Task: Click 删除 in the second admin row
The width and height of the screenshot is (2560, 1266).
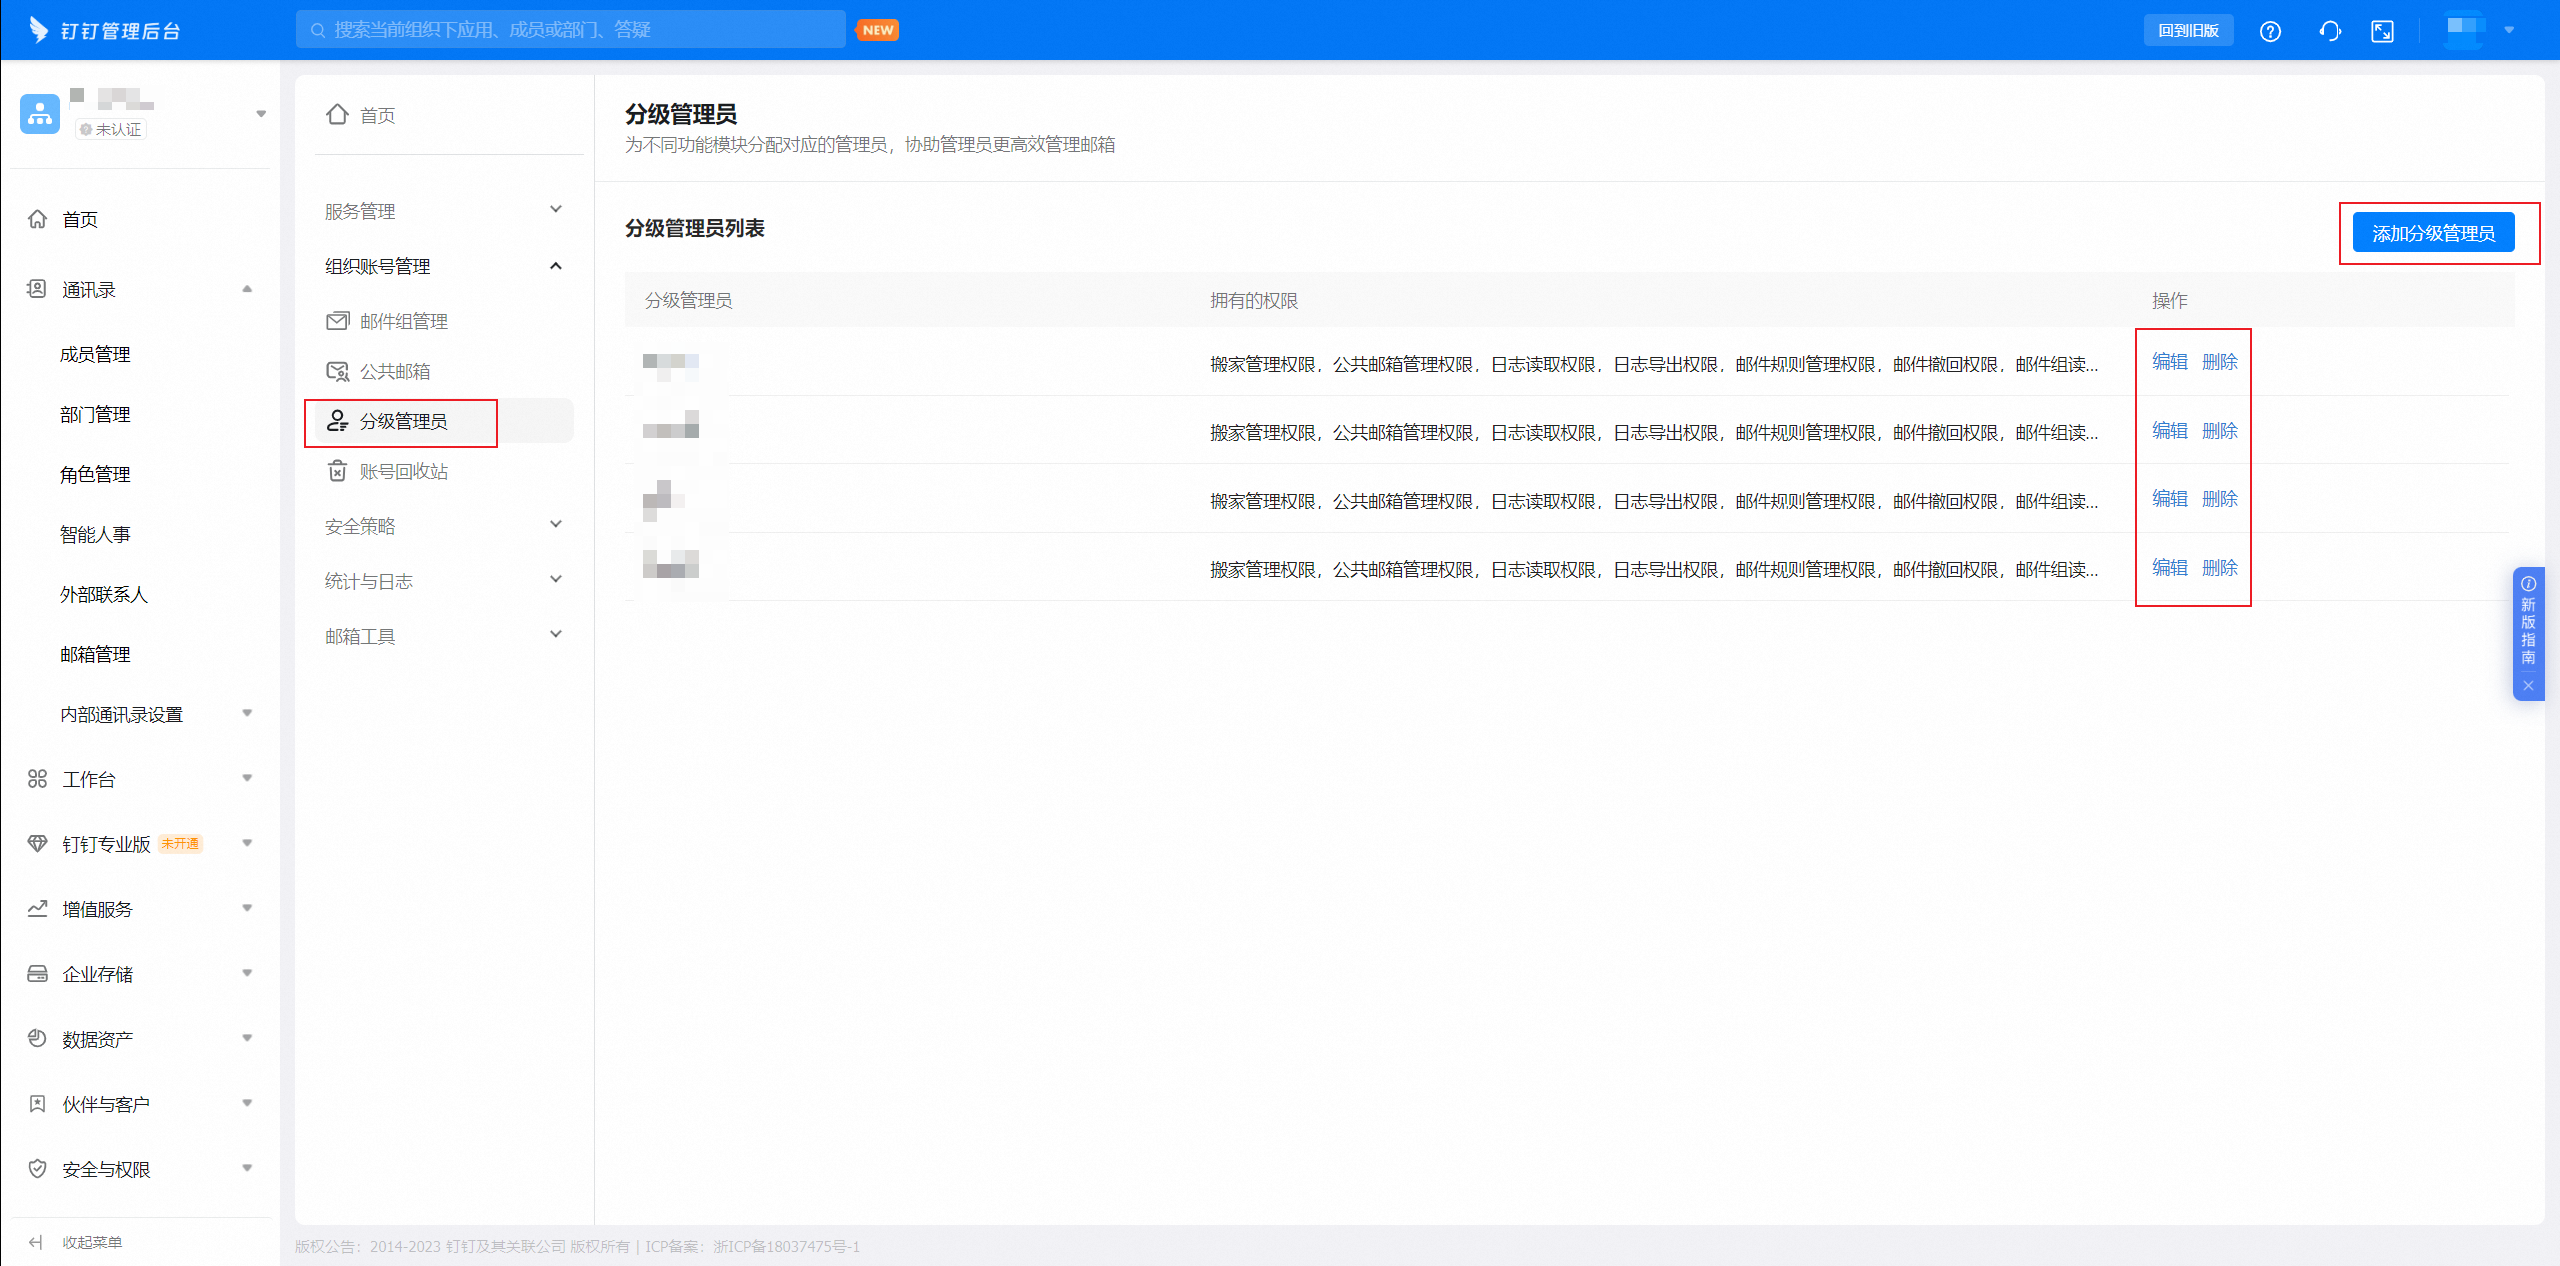Action: coord(2220,431)
